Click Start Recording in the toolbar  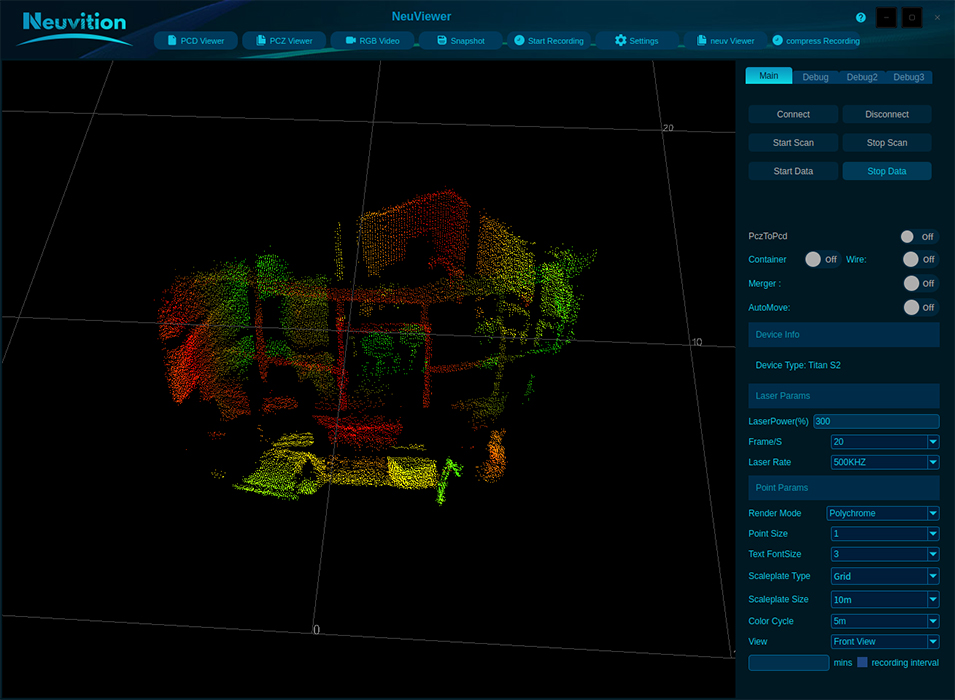click(x=549, y=41)
